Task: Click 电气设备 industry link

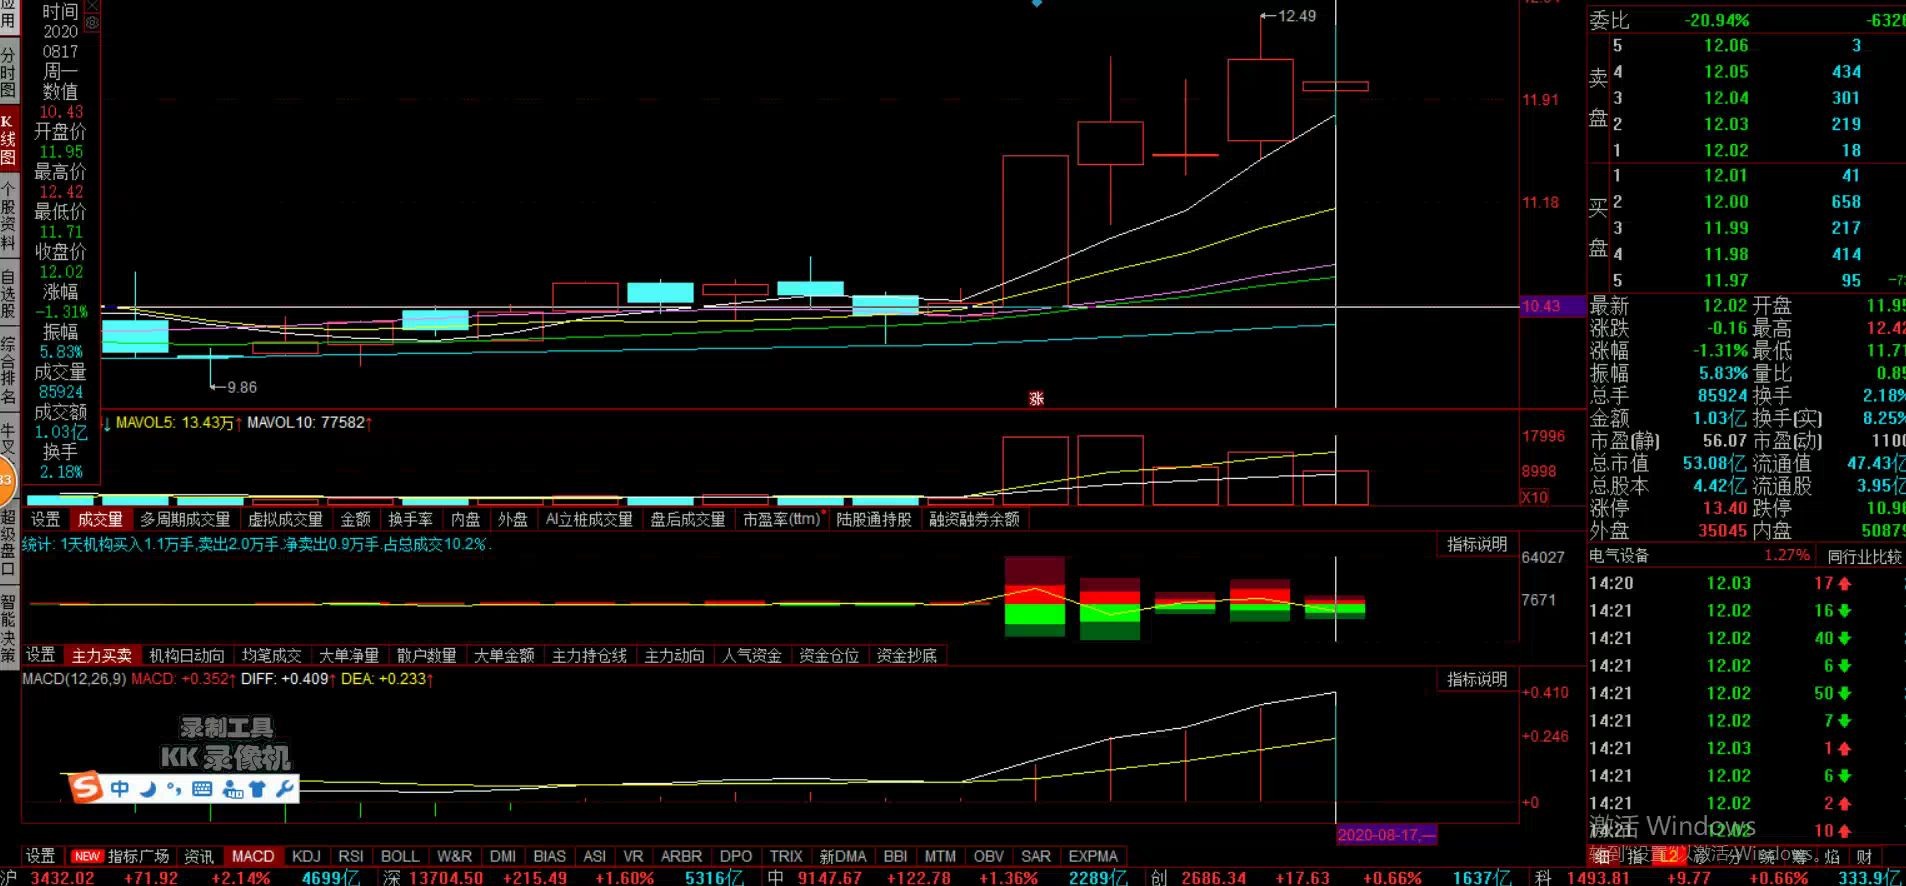Action: (1619, 555)
